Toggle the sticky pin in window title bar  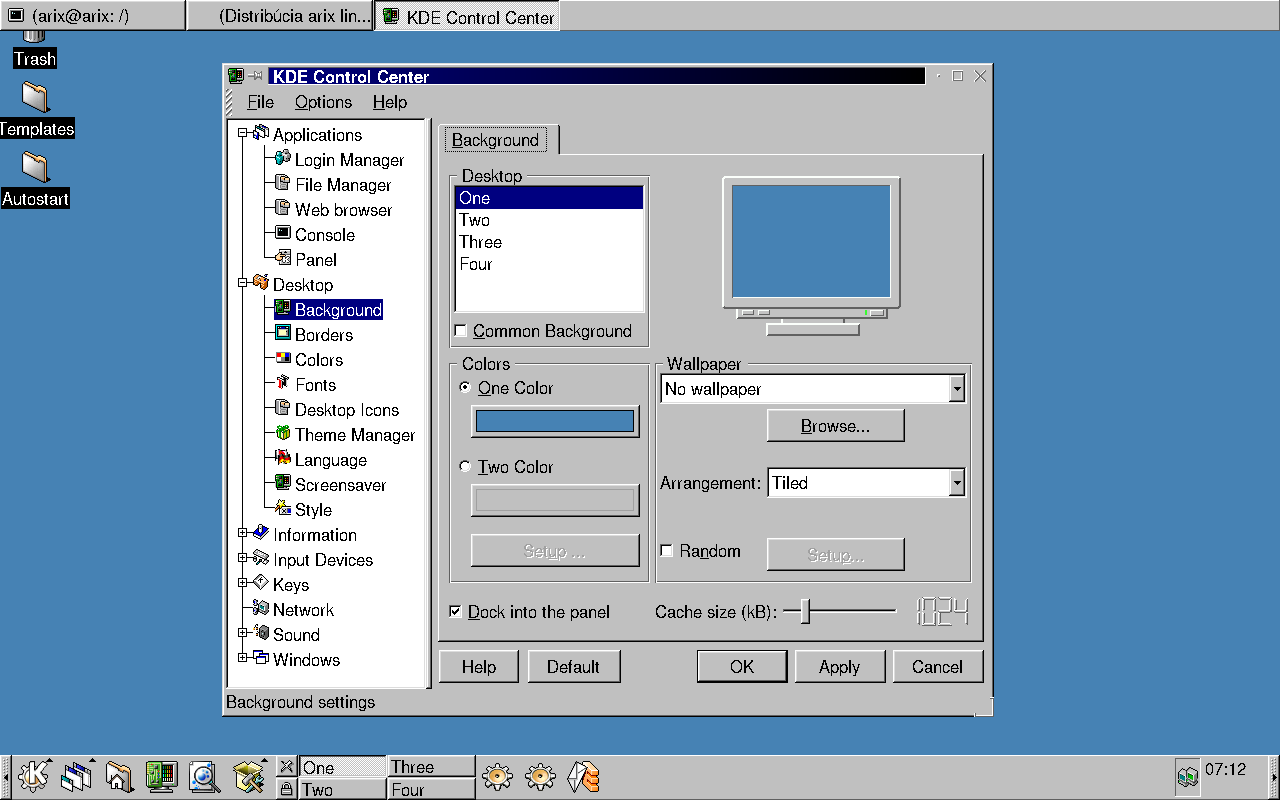pos(256,76)
